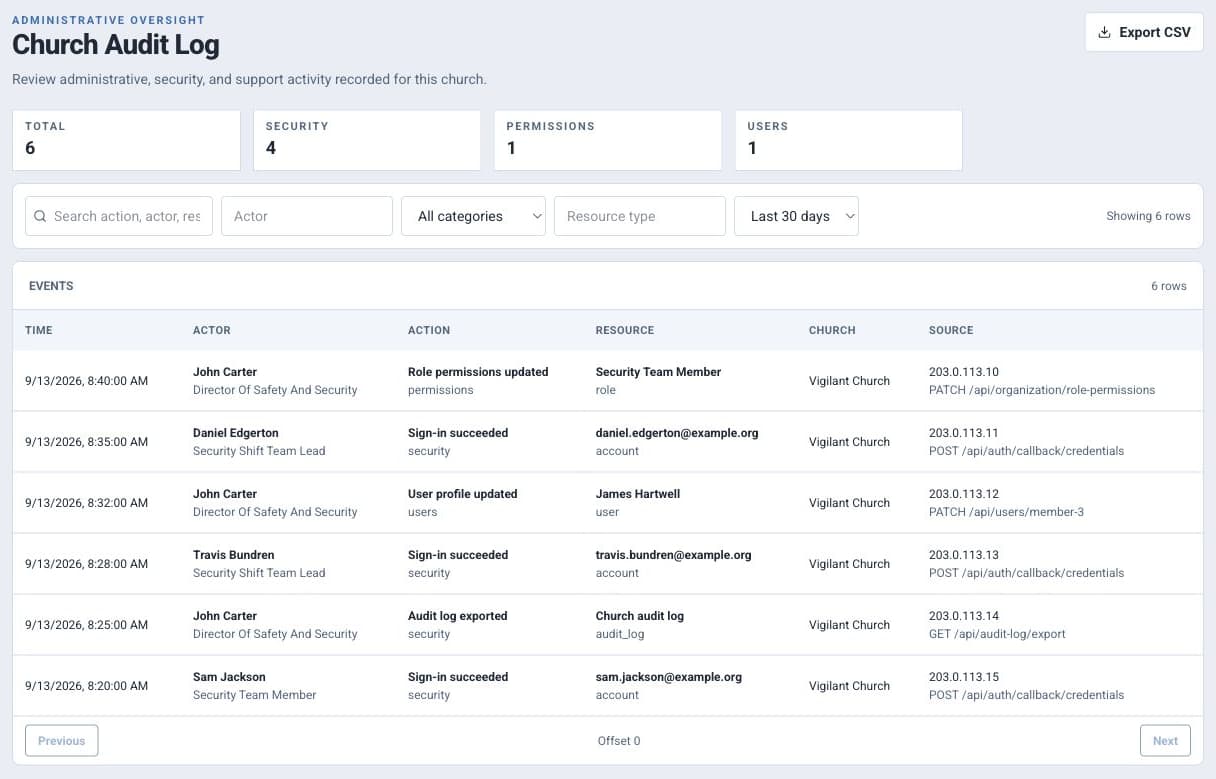Viewport: 1216px width, 779px height.
Task: Click the 9/13/2026, 8:40:00 AM timestamp
Action: pyautogui.click(x=87, y=381)
